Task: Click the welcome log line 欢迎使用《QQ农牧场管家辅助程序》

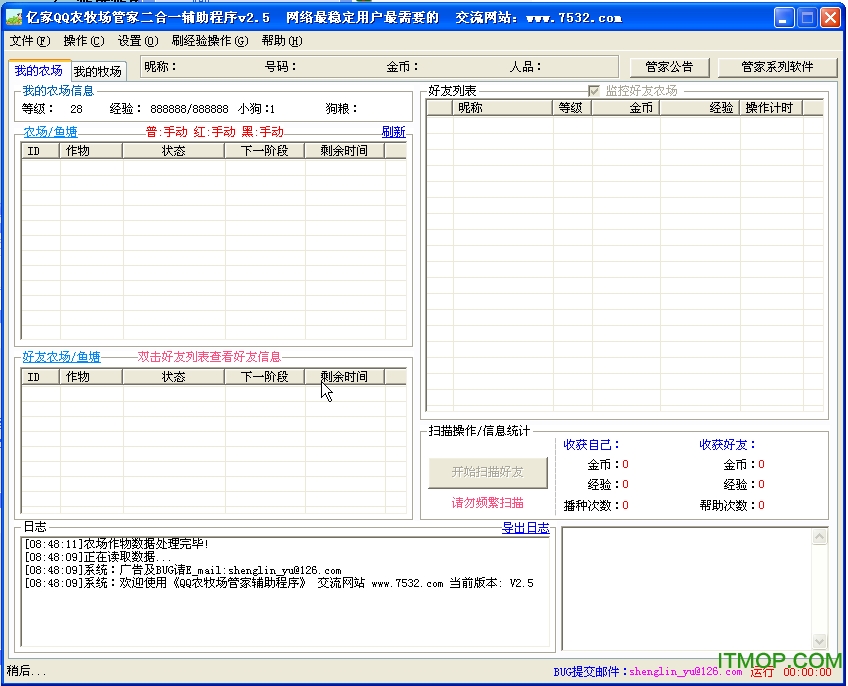Action: click(279, 583)
